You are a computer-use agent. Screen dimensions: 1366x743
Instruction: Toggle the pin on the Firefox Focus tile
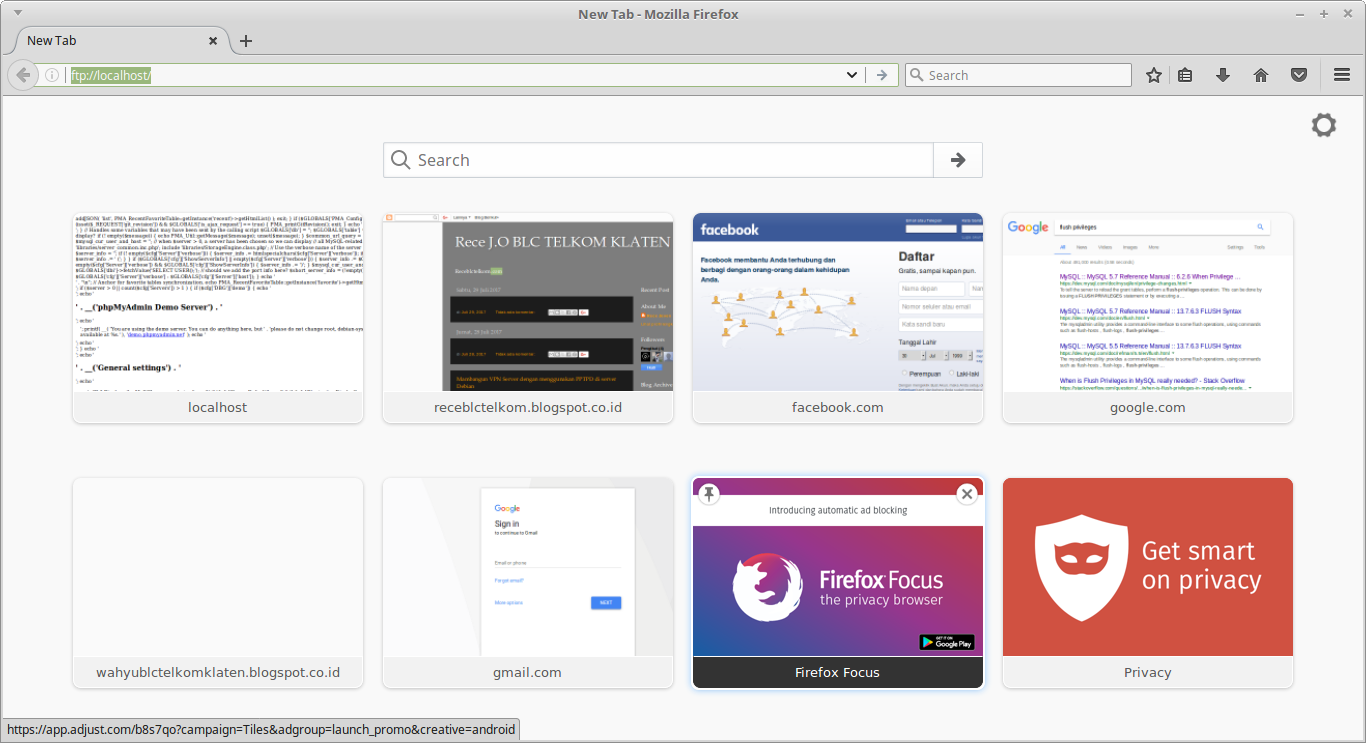coord(709,493)
